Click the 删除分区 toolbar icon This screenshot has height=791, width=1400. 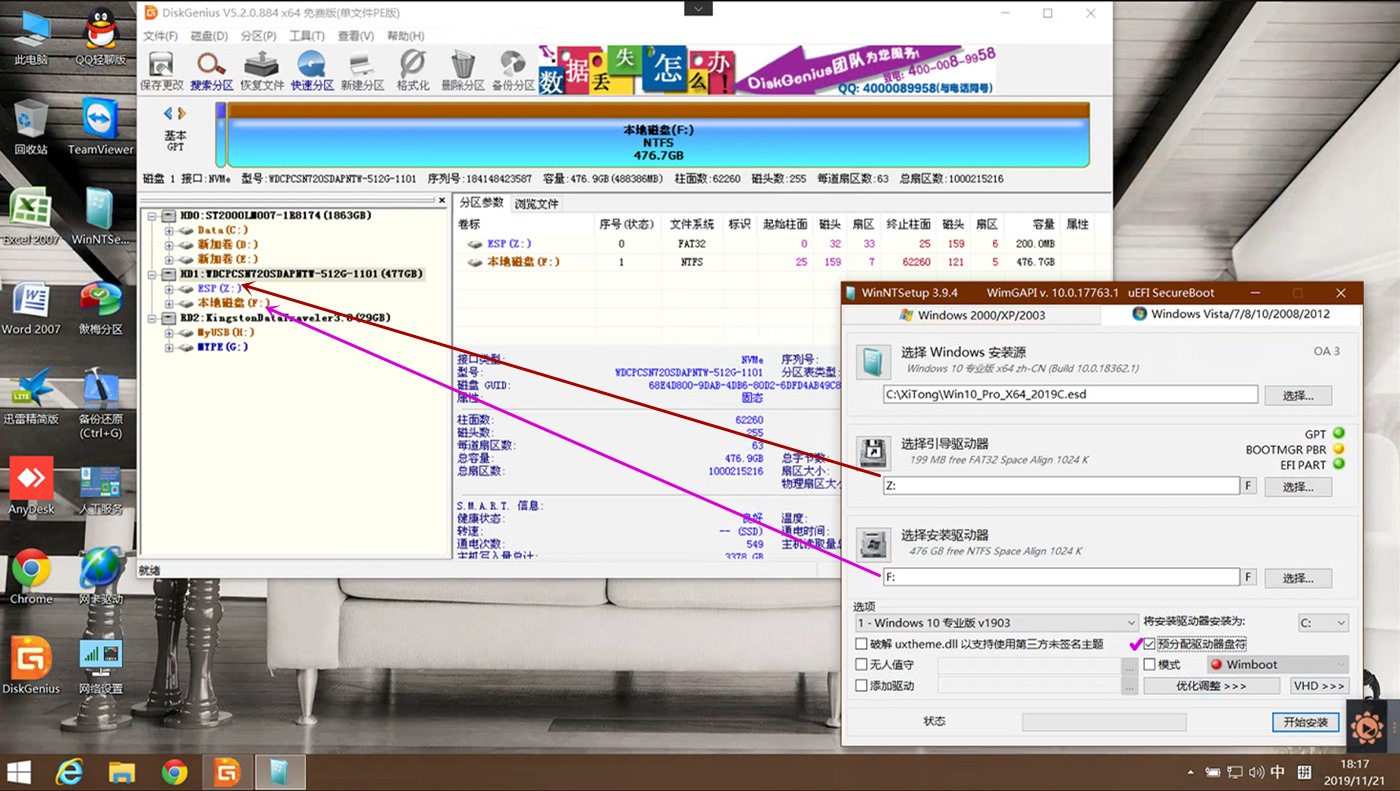click(x=462, y=70)
